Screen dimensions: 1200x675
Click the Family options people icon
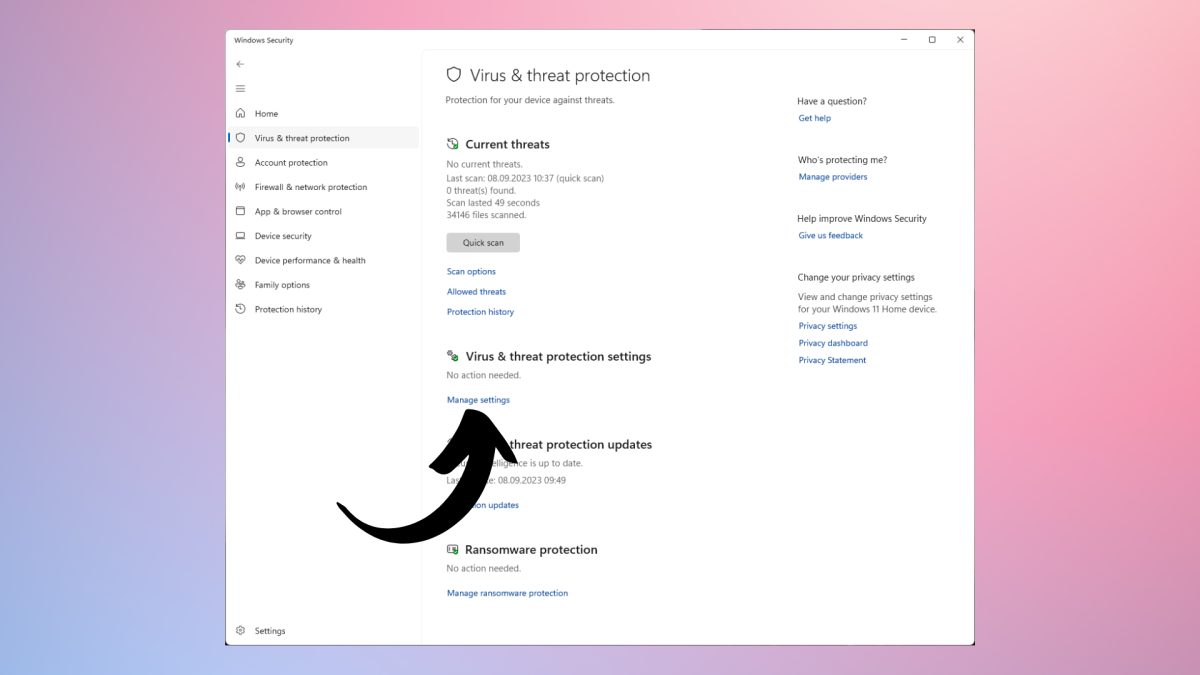240,285
